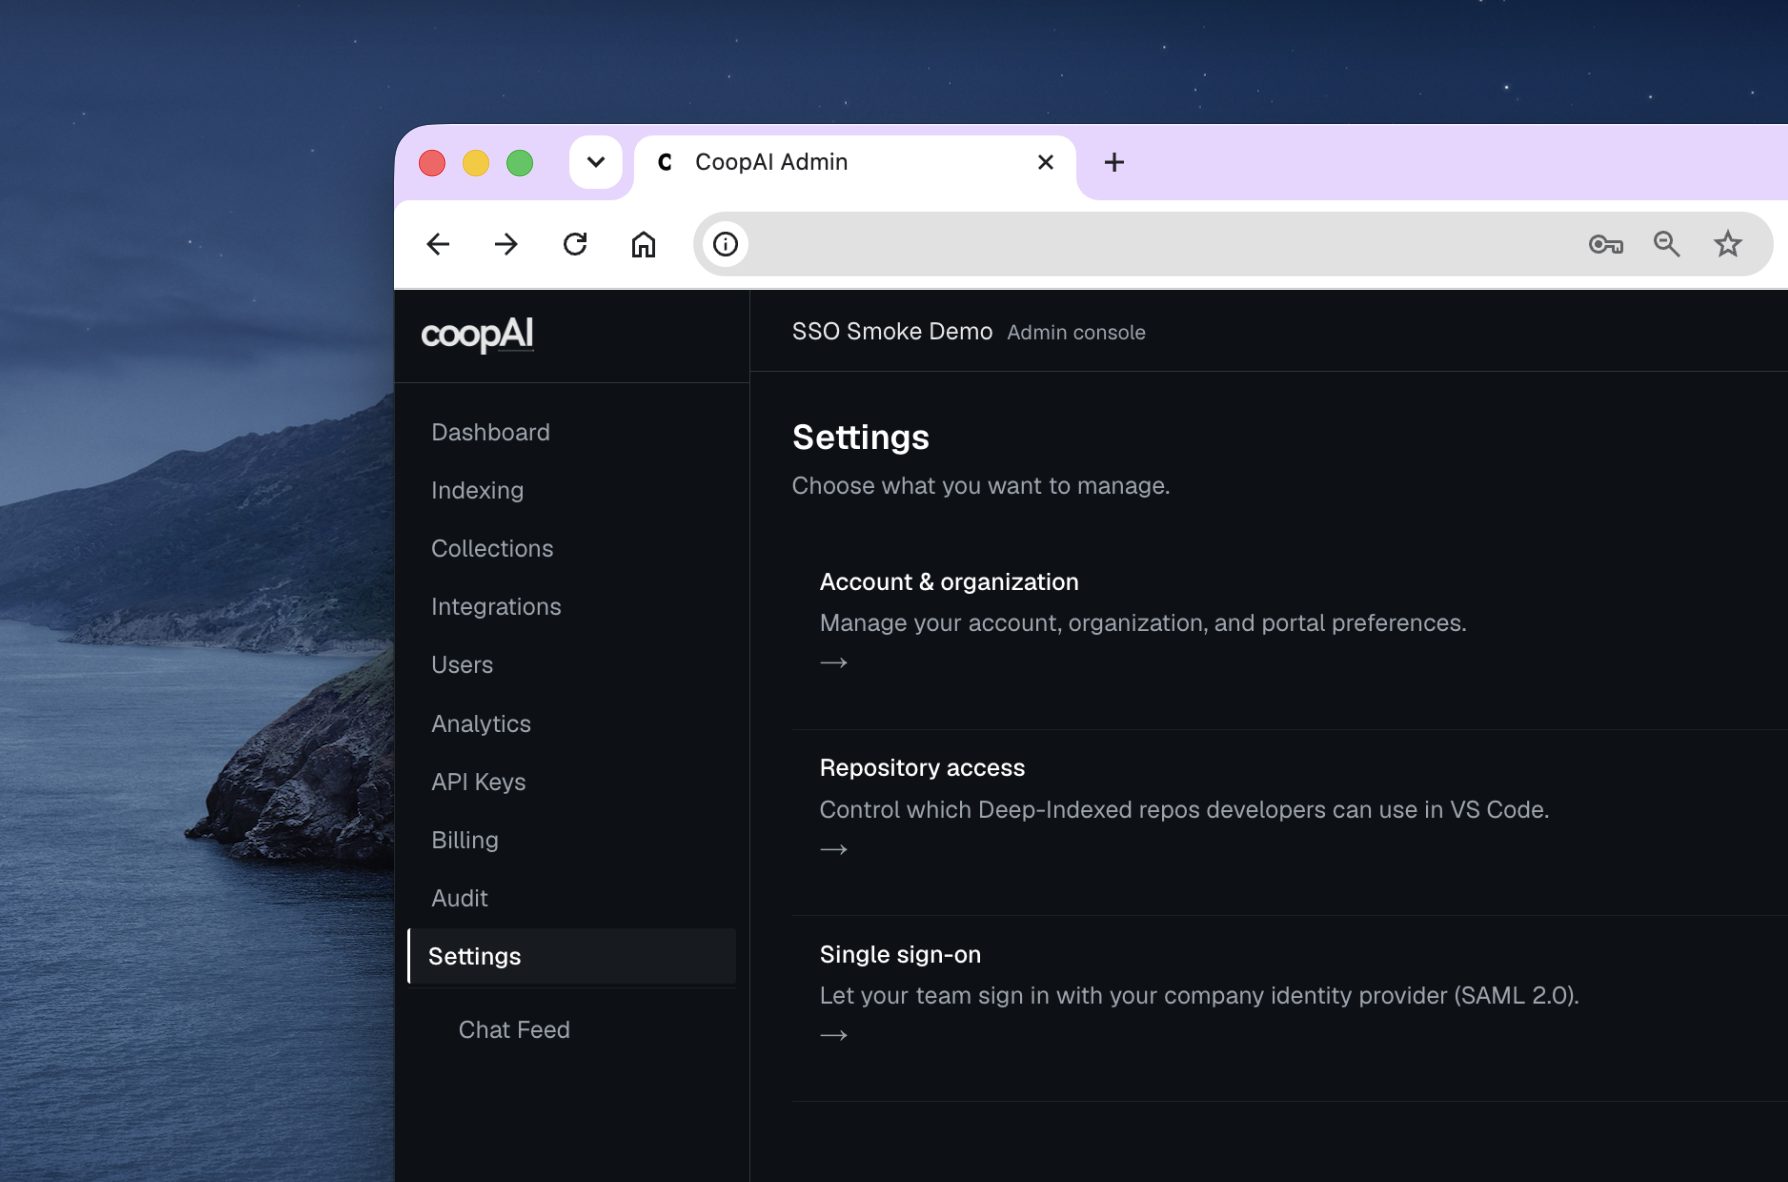Click the coopAI logo in sidebar

coord(477,334)
